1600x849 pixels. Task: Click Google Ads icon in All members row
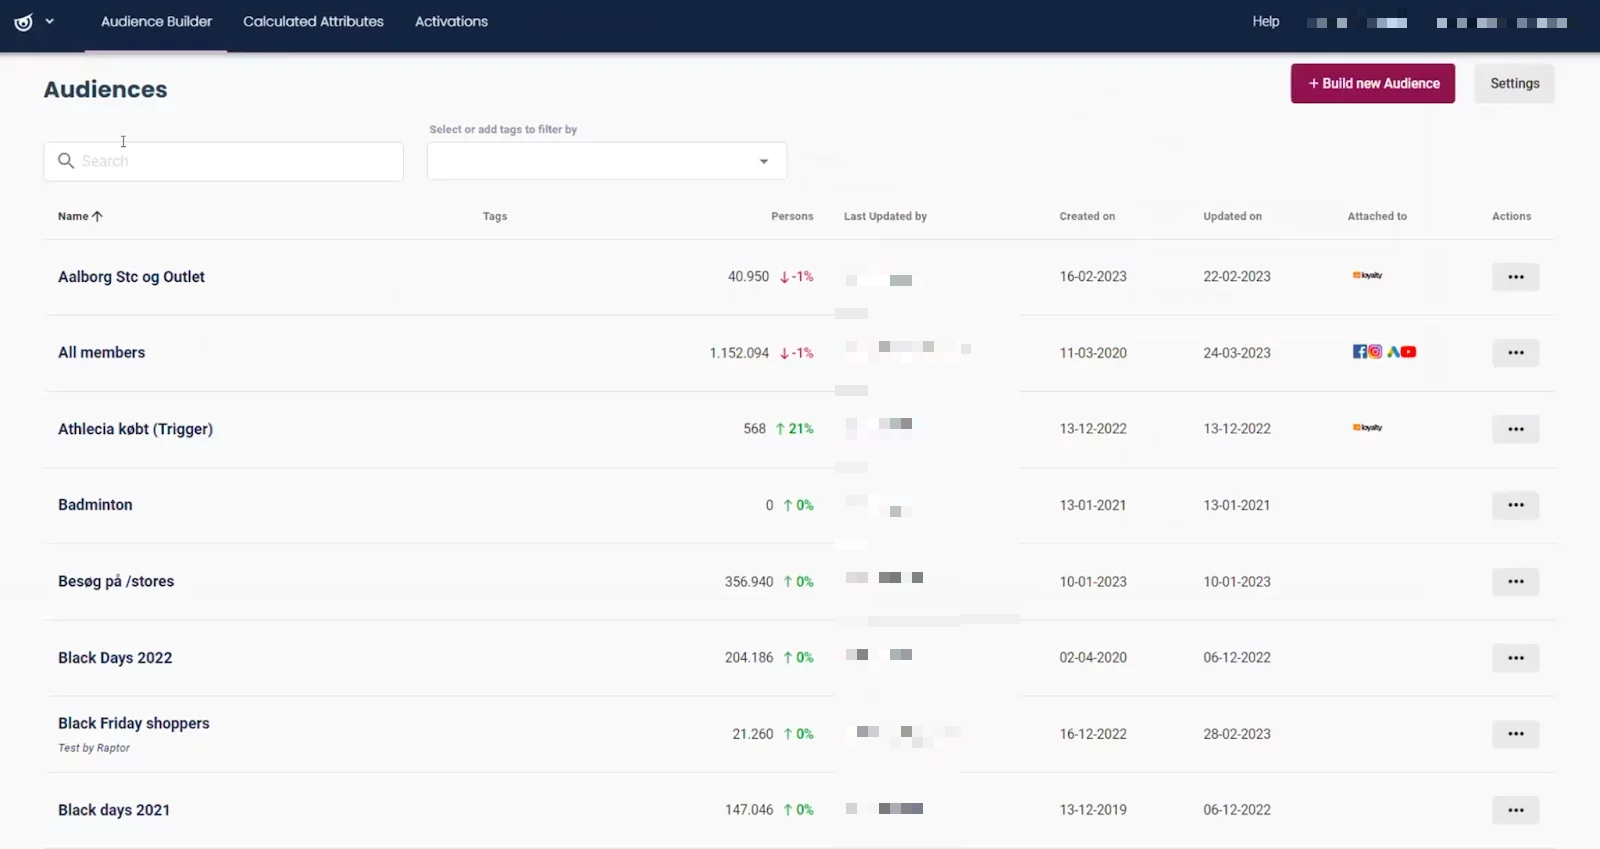[x=1393, y=351]
